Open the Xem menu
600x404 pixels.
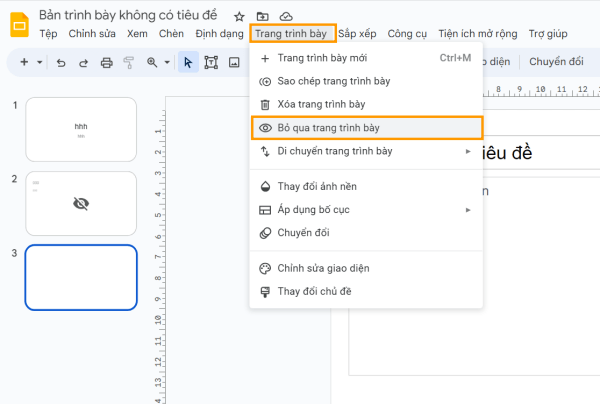pos(137,34)
